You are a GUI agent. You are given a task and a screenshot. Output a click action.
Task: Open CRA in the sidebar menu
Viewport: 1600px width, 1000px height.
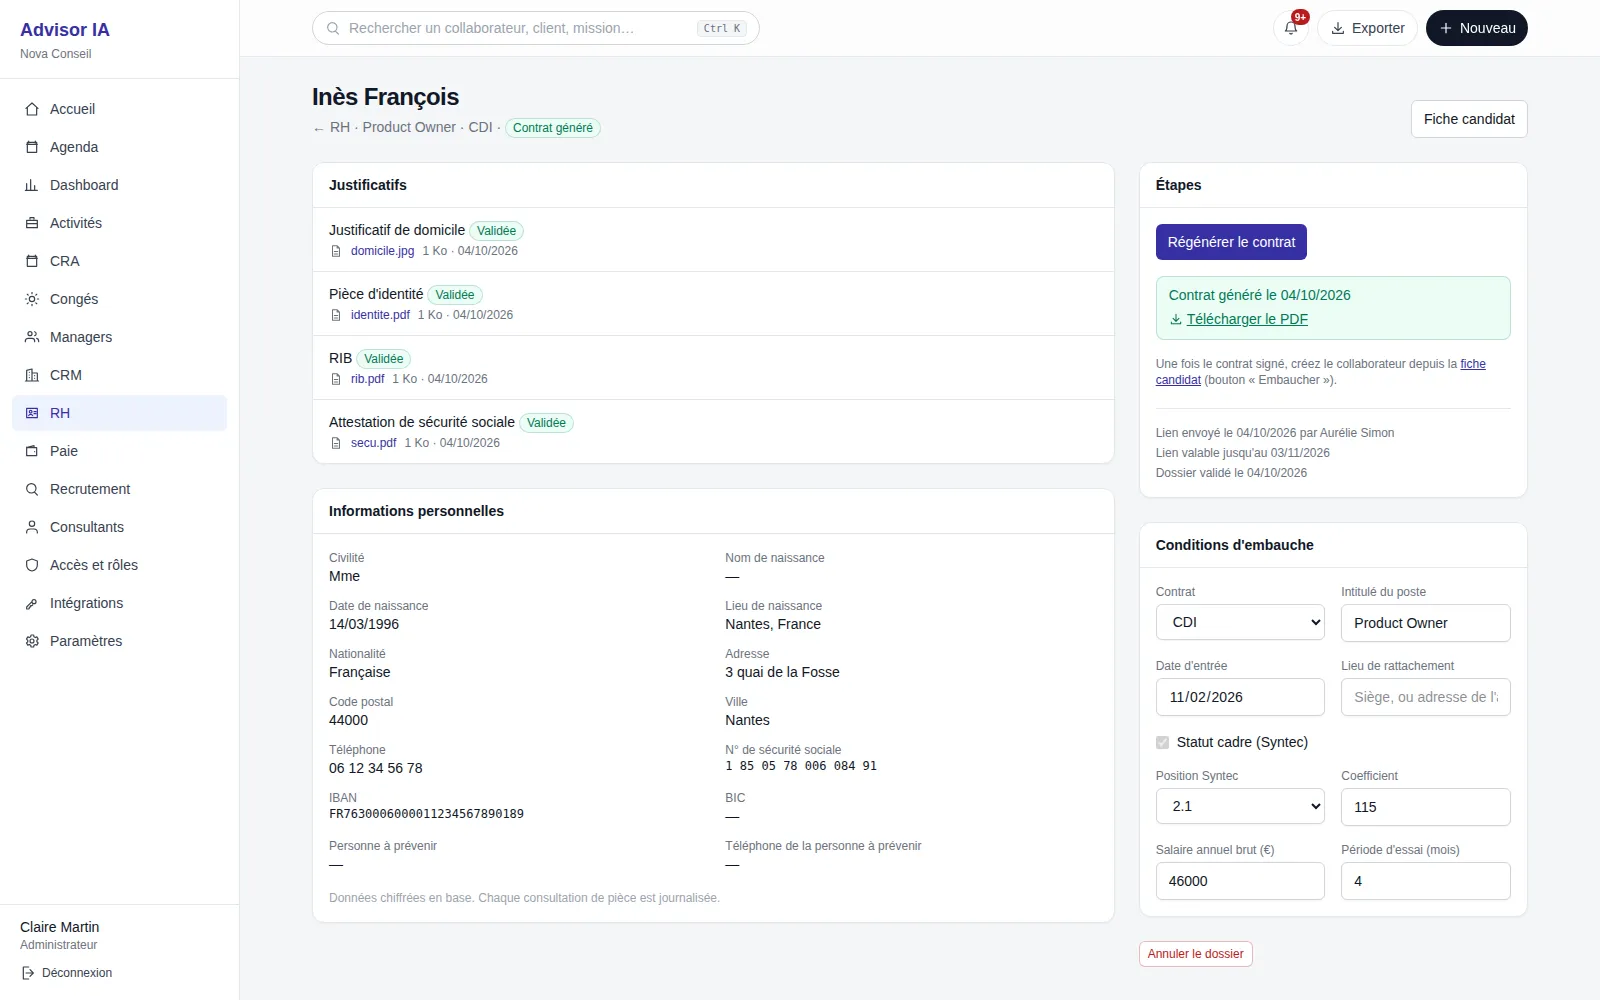click(x=119, y=261)
